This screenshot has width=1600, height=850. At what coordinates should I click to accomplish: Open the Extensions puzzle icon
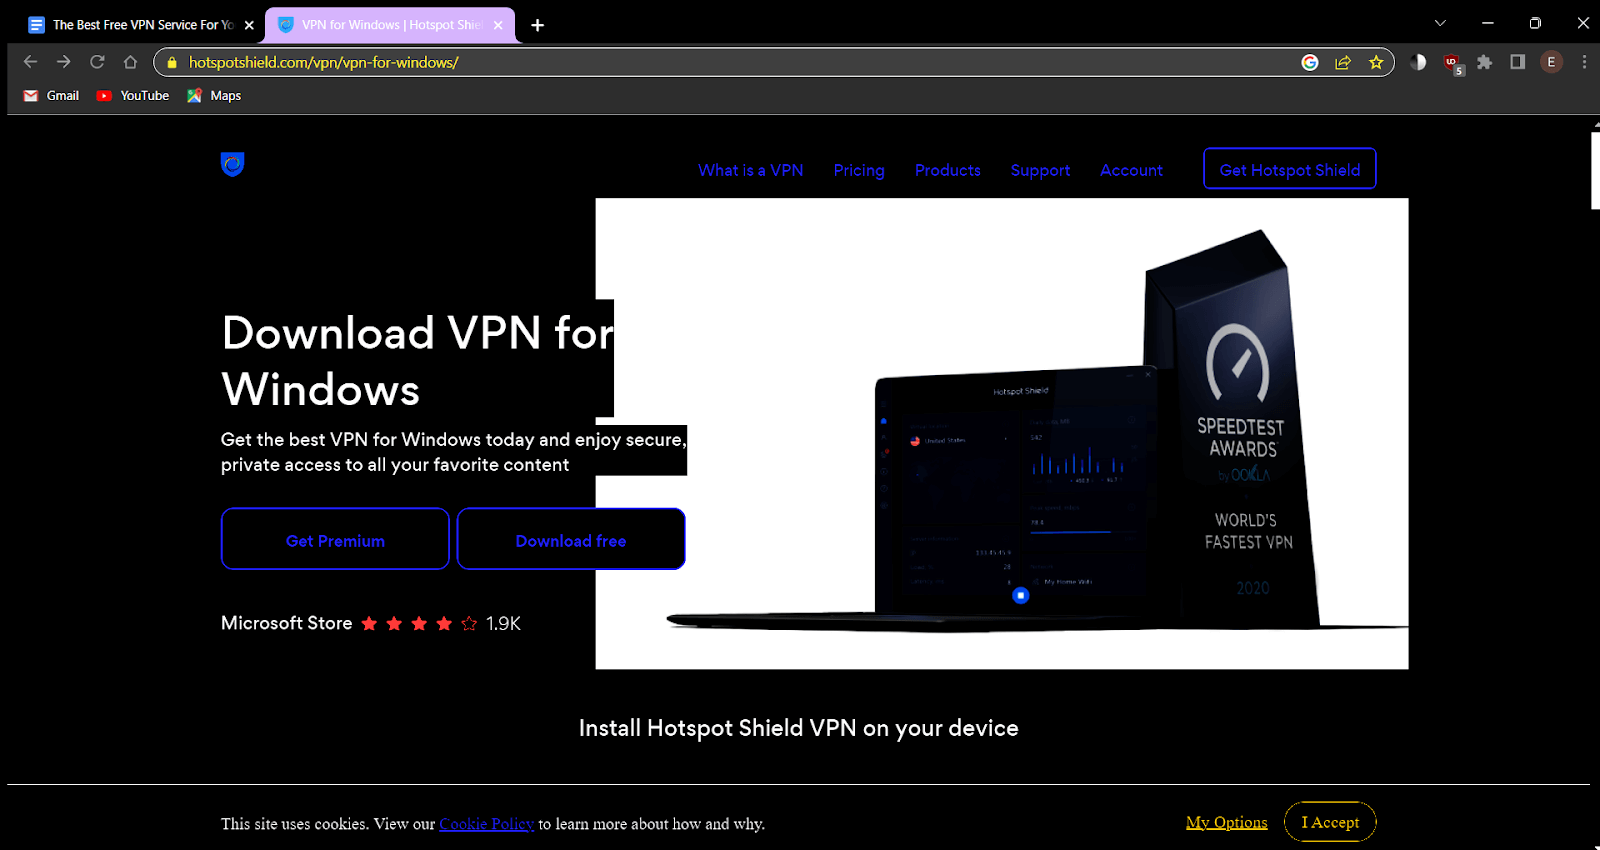click(x=1485, y=62)
